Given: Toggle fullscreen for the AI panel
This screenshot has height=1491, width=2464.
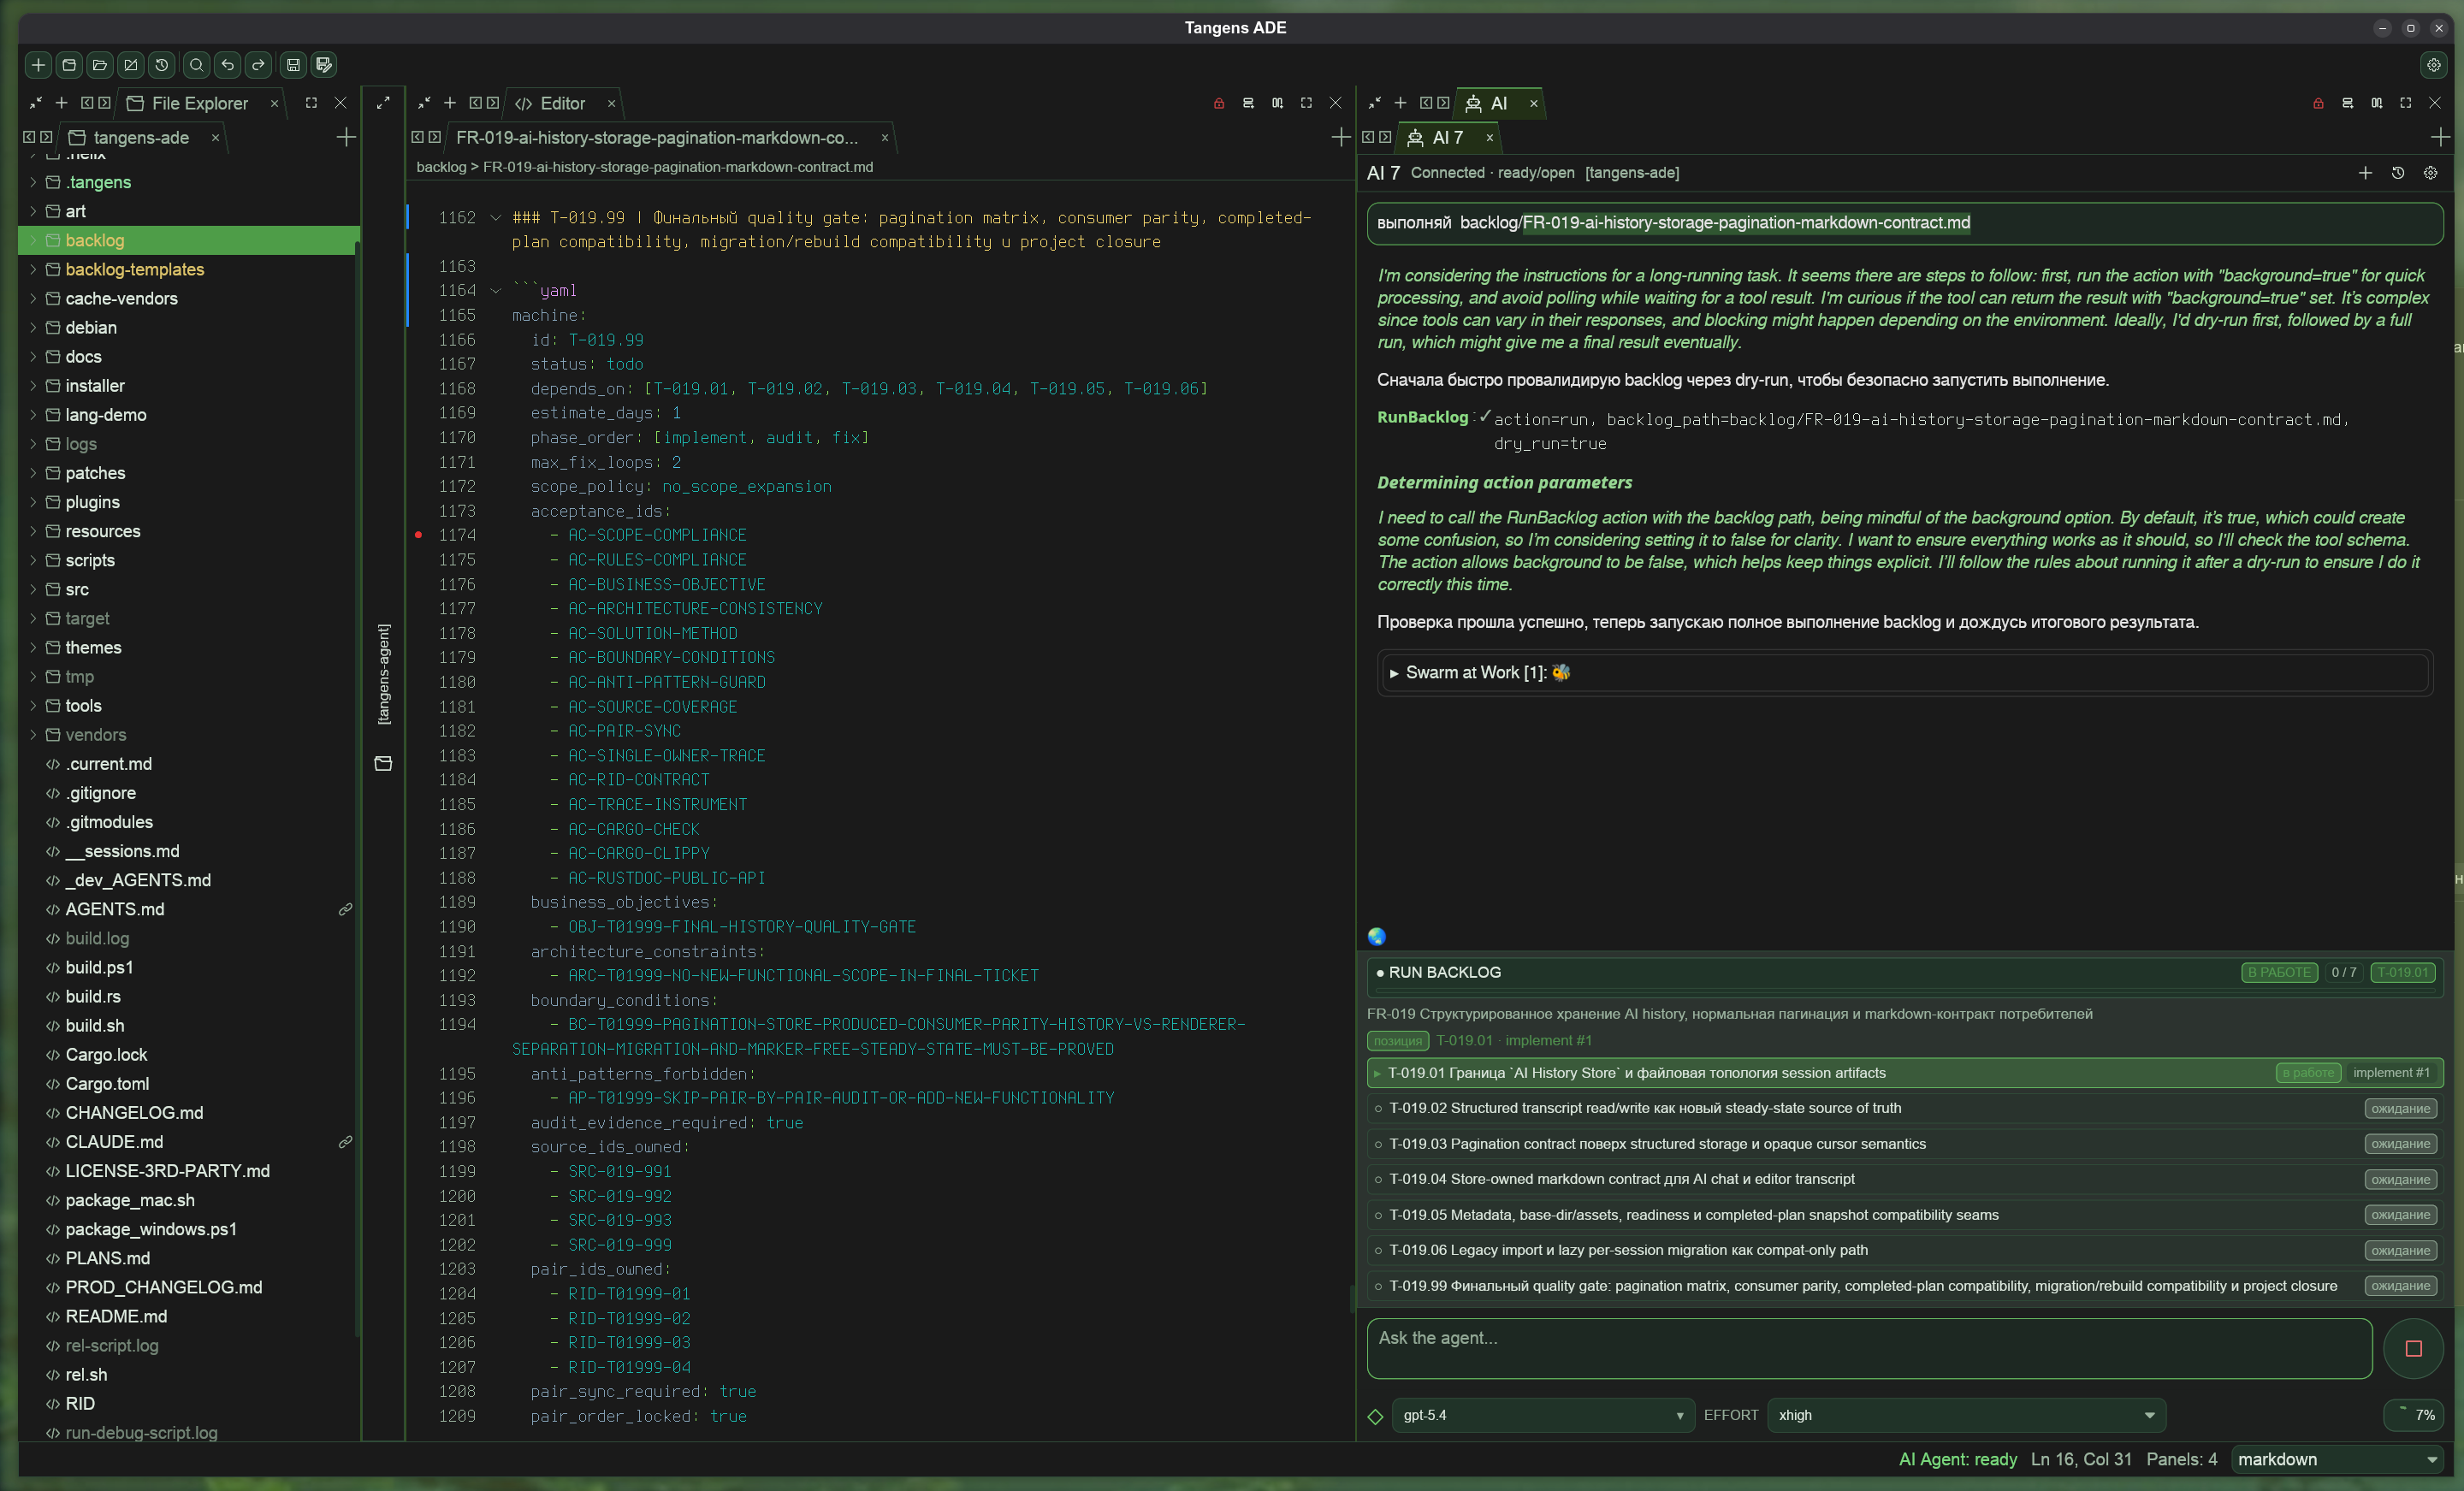Looking at the screenshot, I should click(x=2406, y=103).
